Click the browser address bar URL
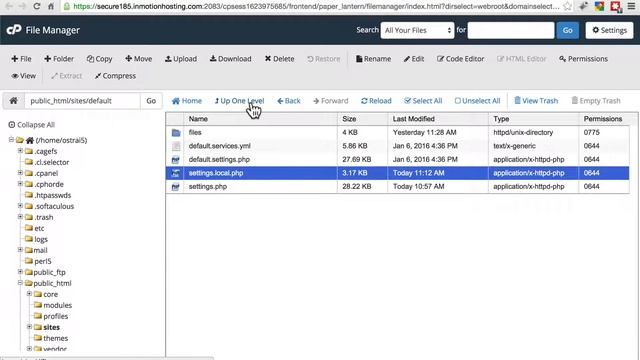The height and width of the screenshot is (360, 640). [x=316, y=6]
